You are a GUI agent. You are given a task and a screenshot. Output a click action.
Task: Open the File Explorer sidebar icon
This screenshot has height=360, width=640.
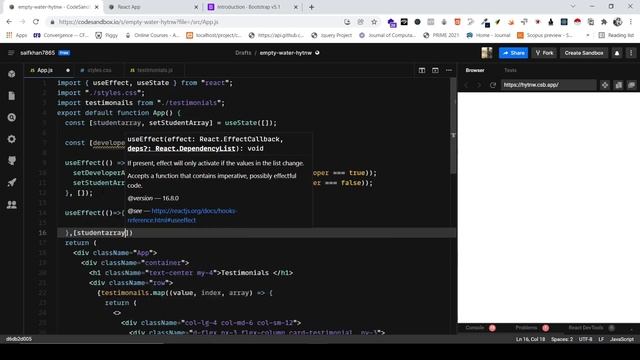coord(12,96)
